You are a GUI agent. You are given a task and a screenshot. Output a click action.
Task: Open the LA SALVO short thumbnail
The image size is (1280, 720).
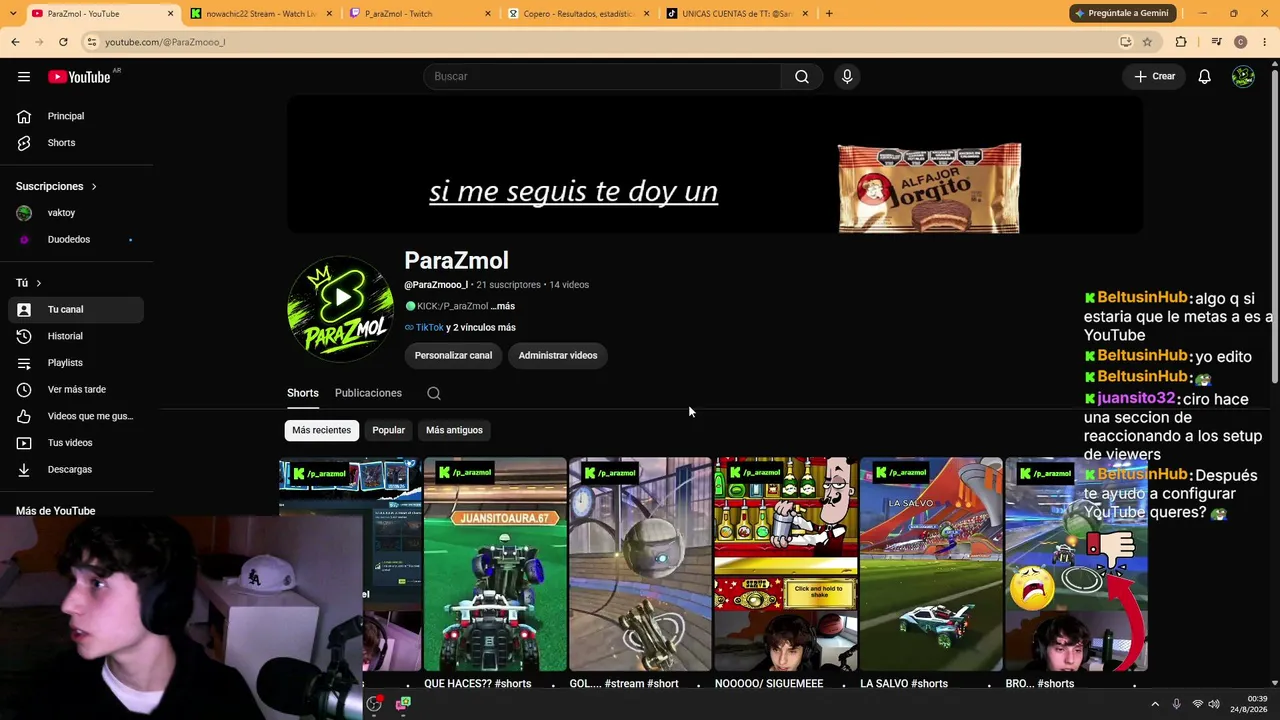pyautogui.click(x=931, y=564)
